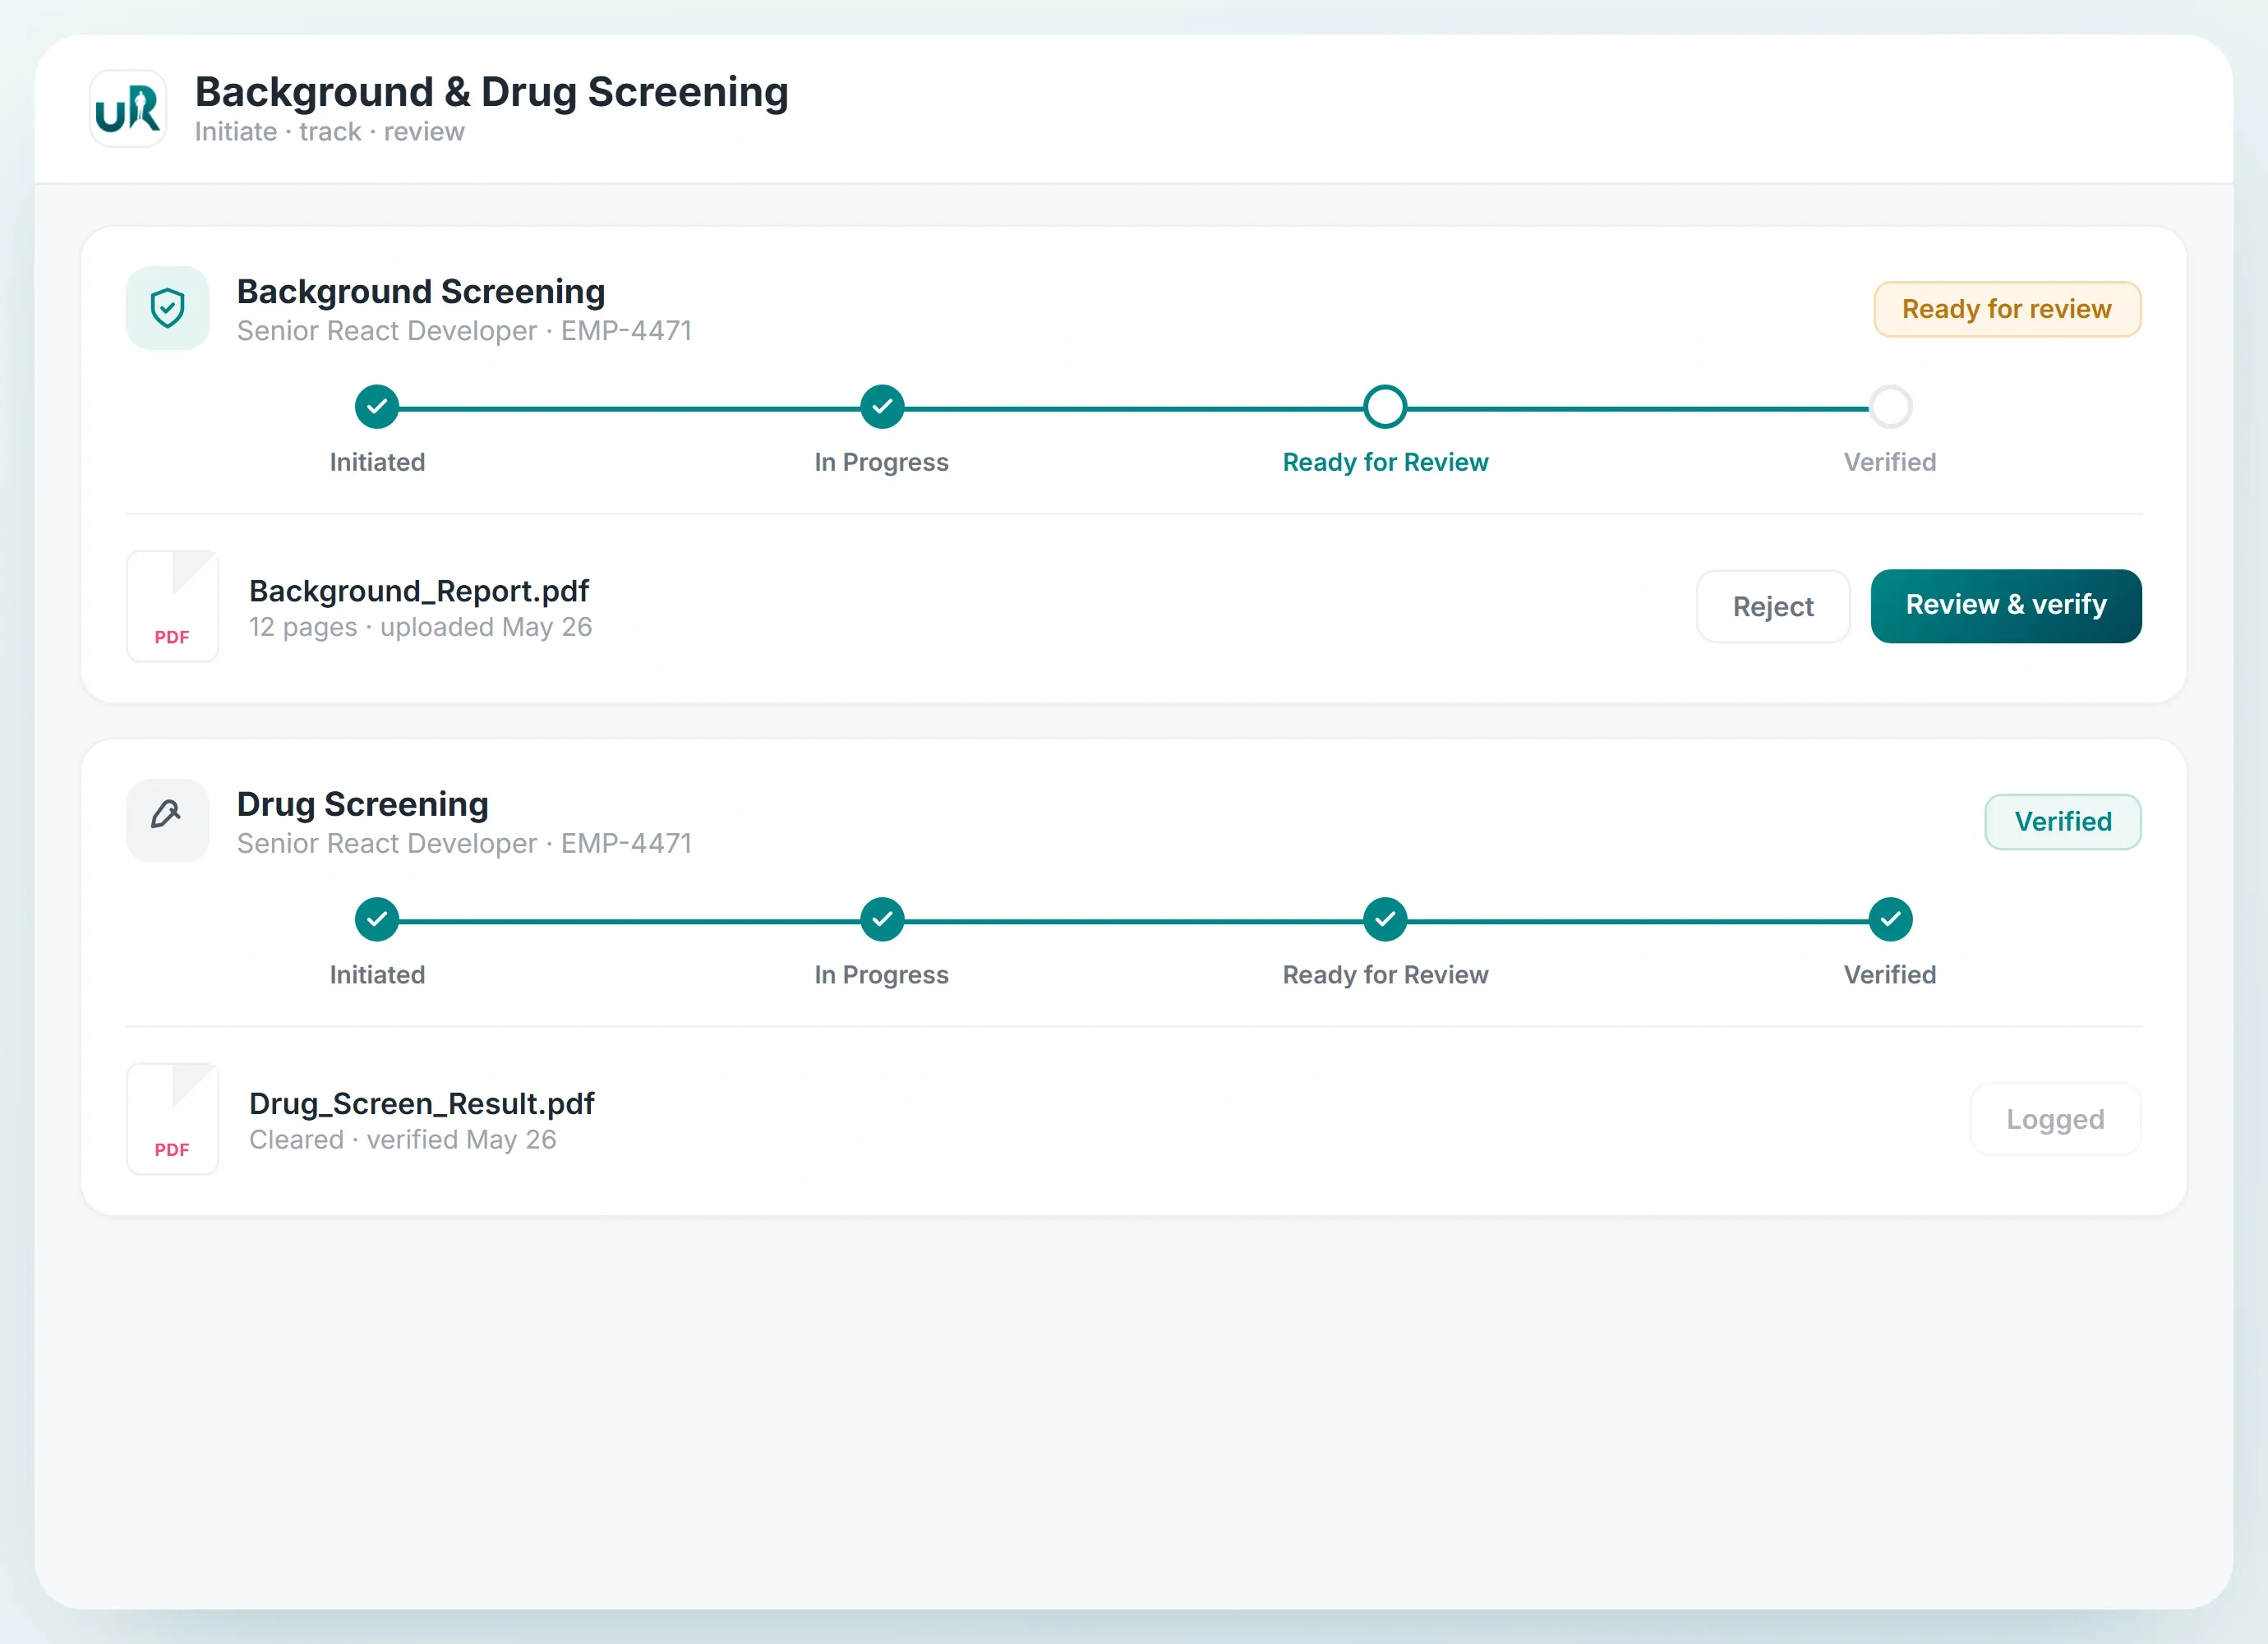Click the Background_Report.pdf file name

(x=419, y=591)
